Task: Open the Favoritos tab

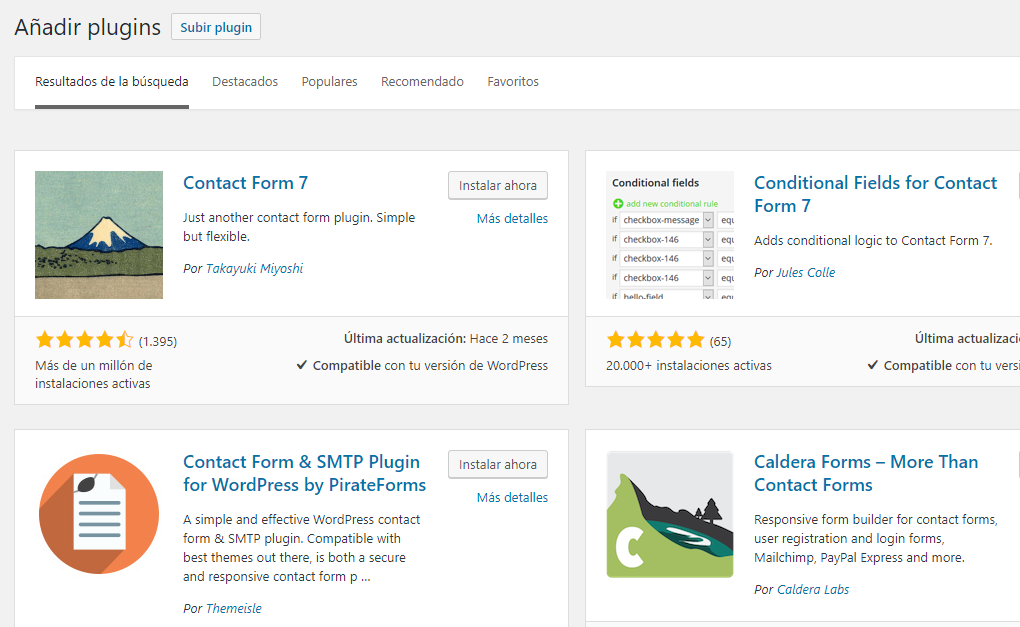Action: pos(513,82)
